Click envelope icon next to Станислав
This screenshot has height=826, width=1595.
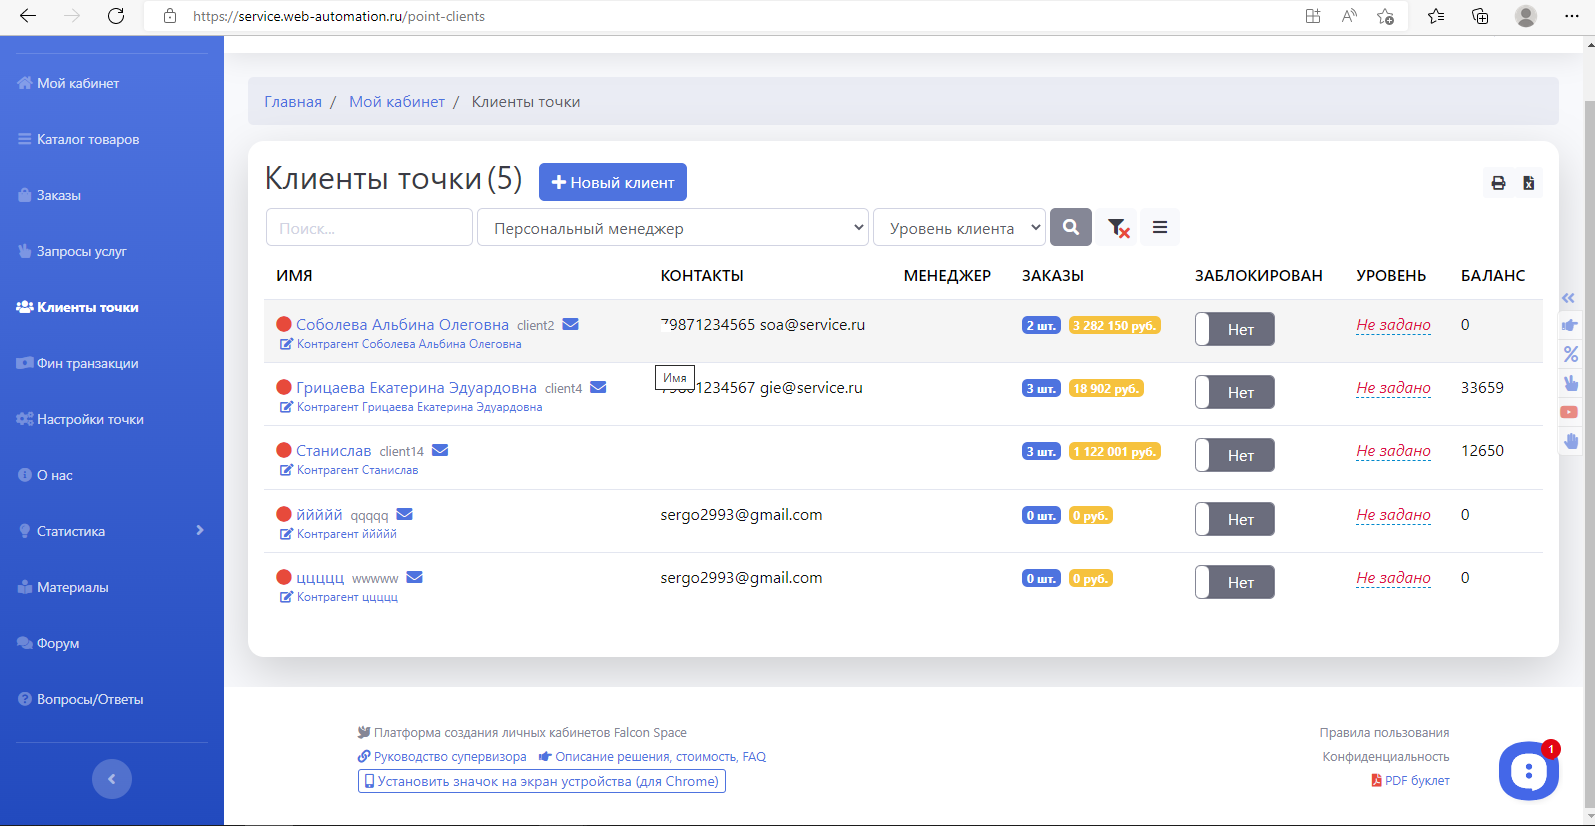click(440, 451)
